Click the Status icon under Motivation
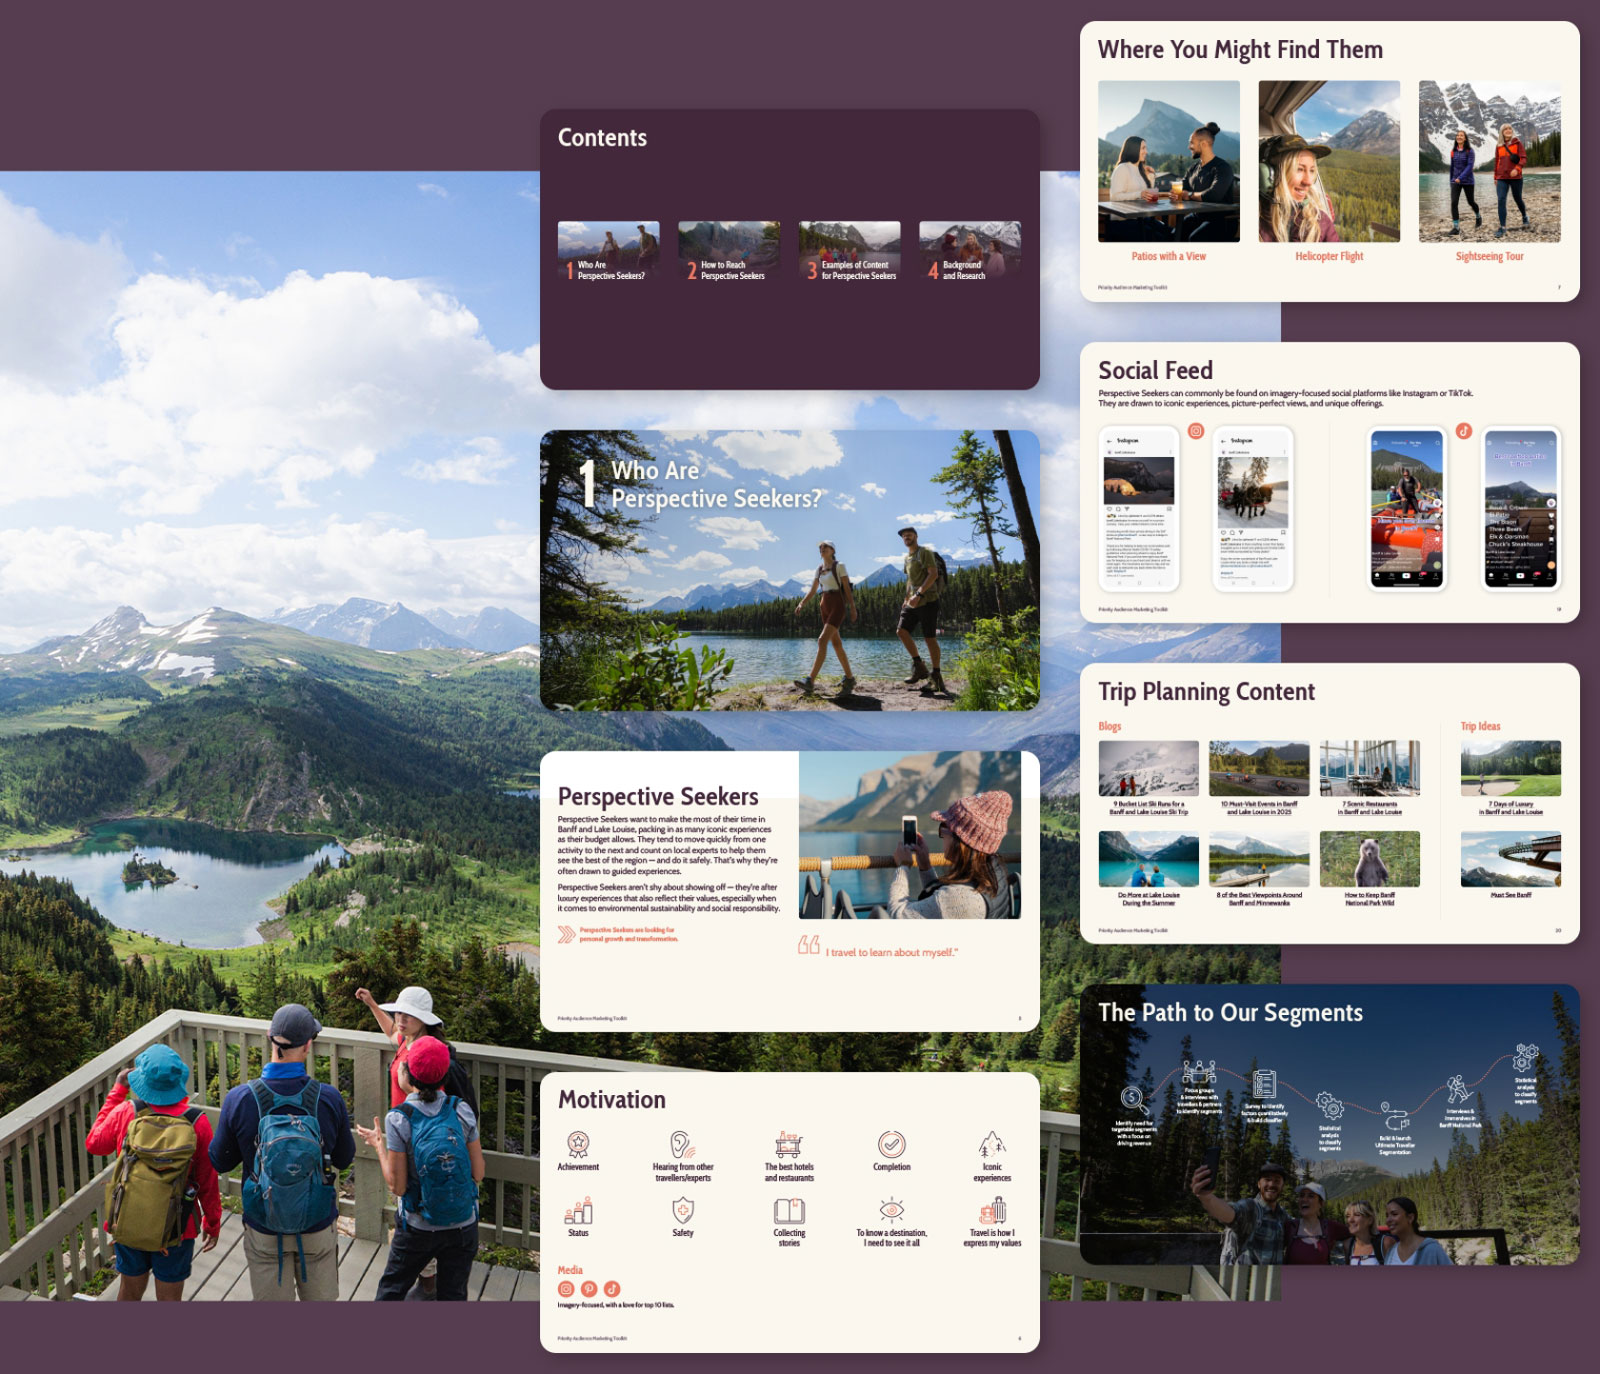The width and height of the screenshot is (1600, 1374). point(578,1211)
